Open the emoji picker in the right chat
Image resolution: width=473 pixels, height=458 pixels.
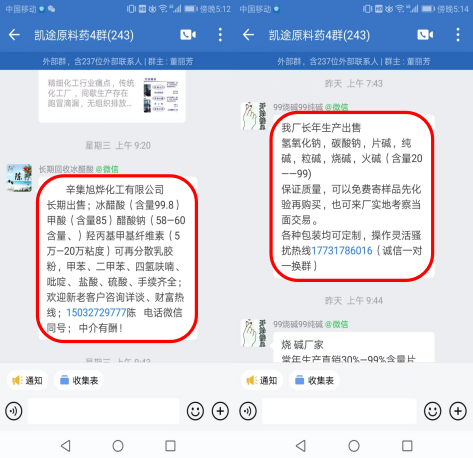coord(432,411)
